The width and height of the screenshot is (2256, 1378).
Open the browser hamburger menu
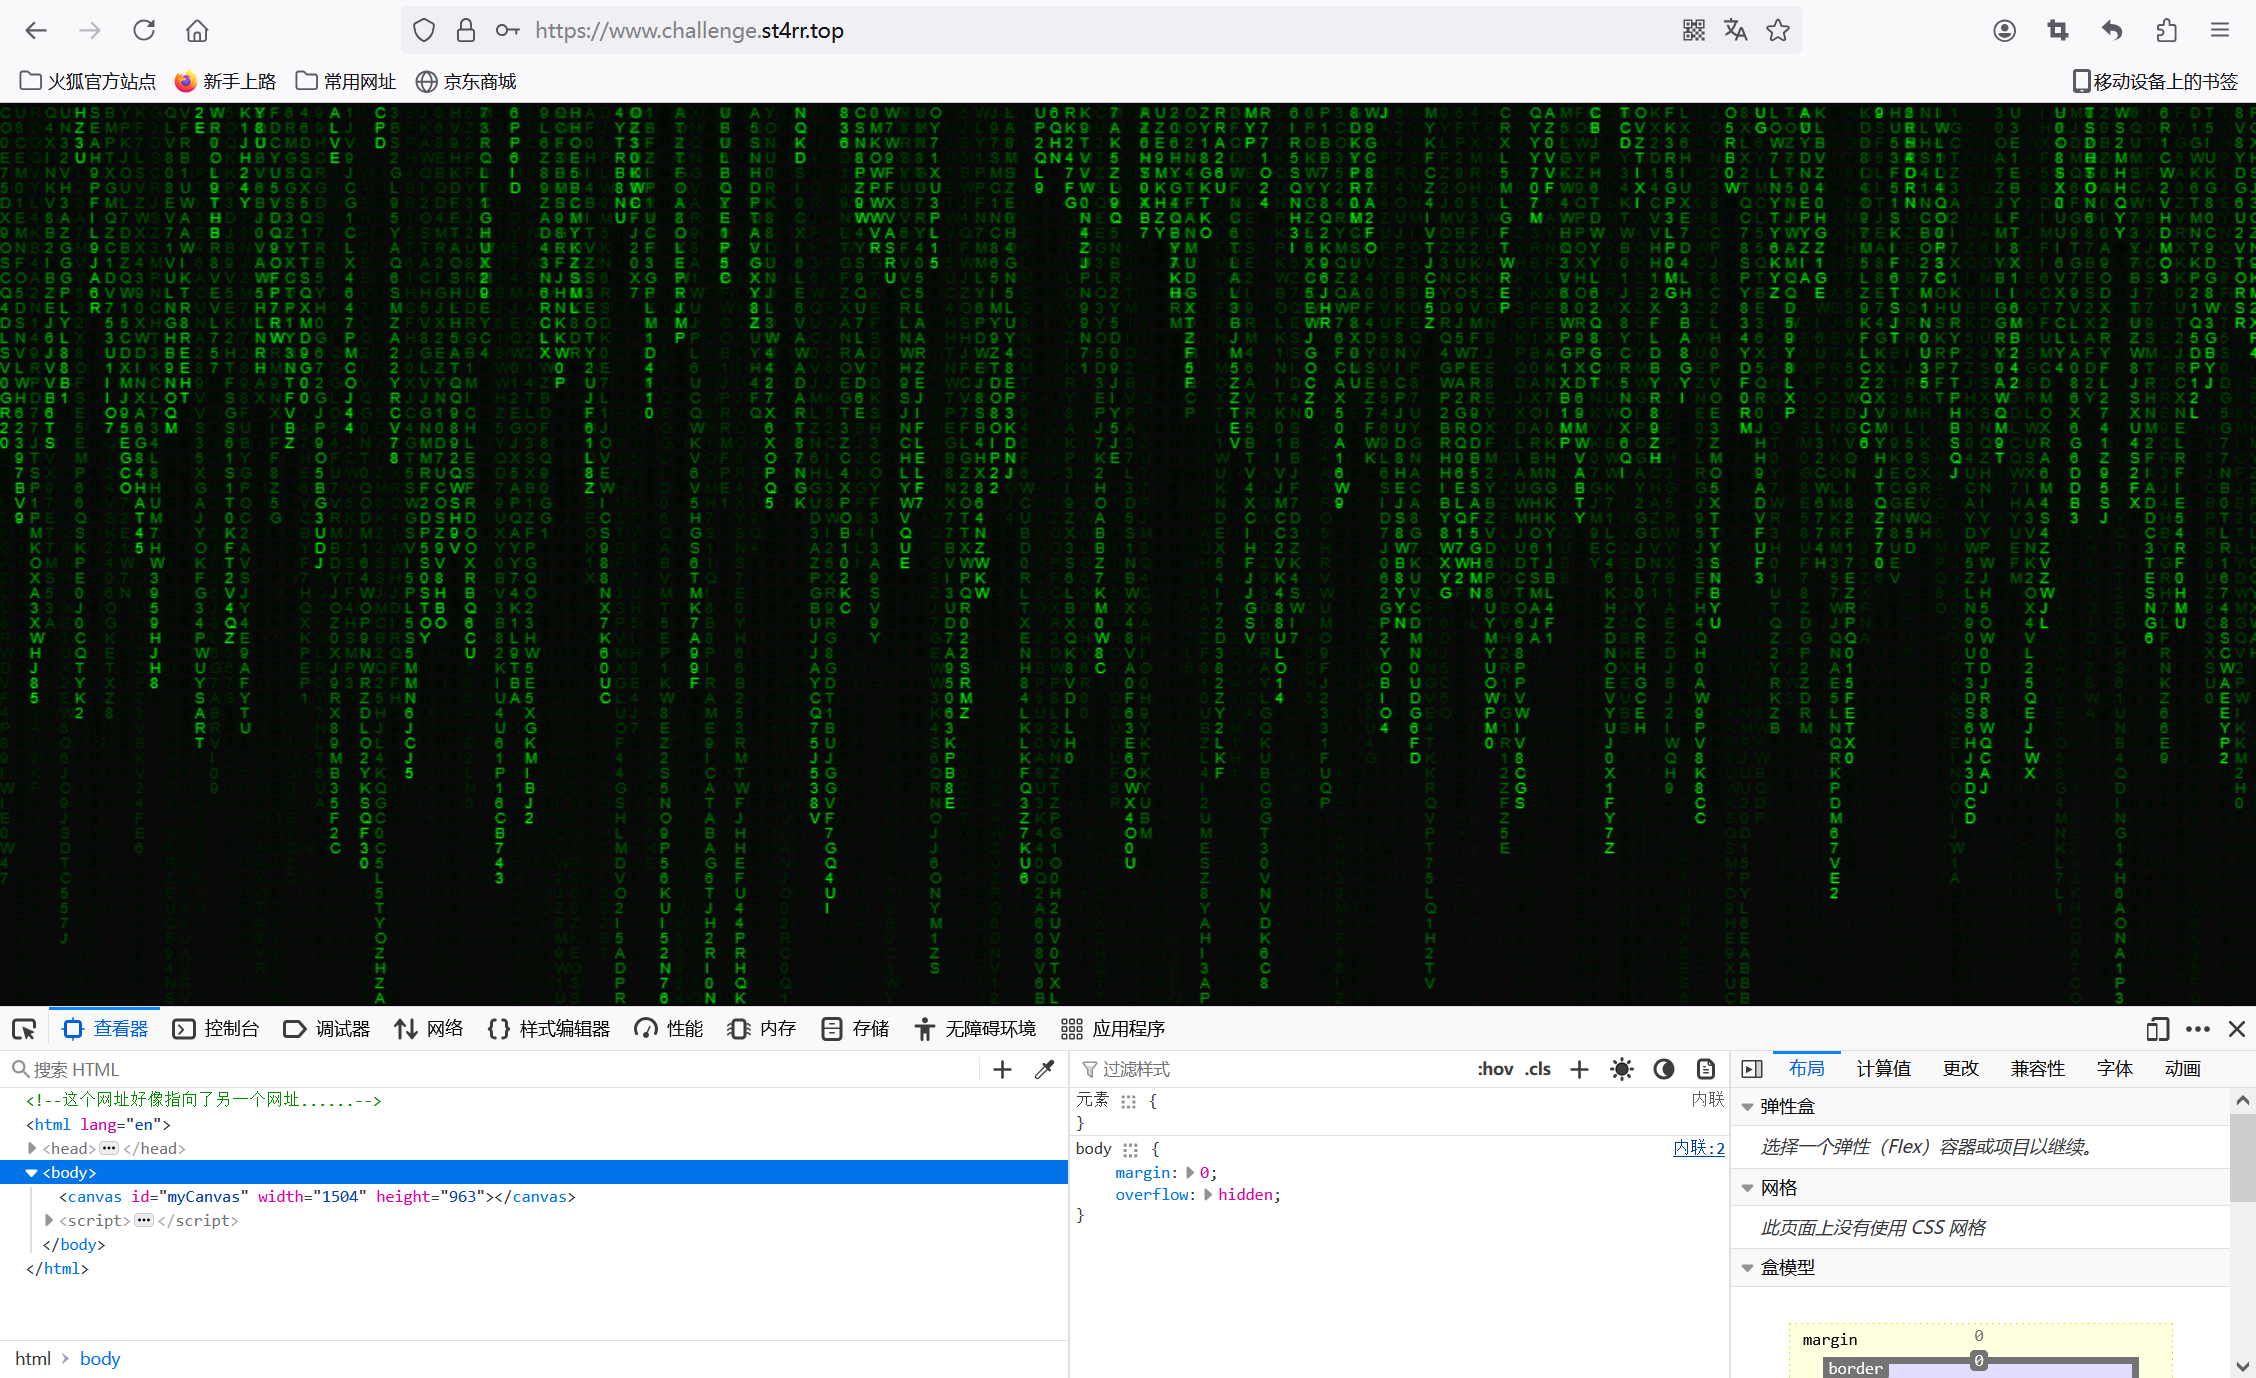pyautogui.click(x=2220, y=31)
